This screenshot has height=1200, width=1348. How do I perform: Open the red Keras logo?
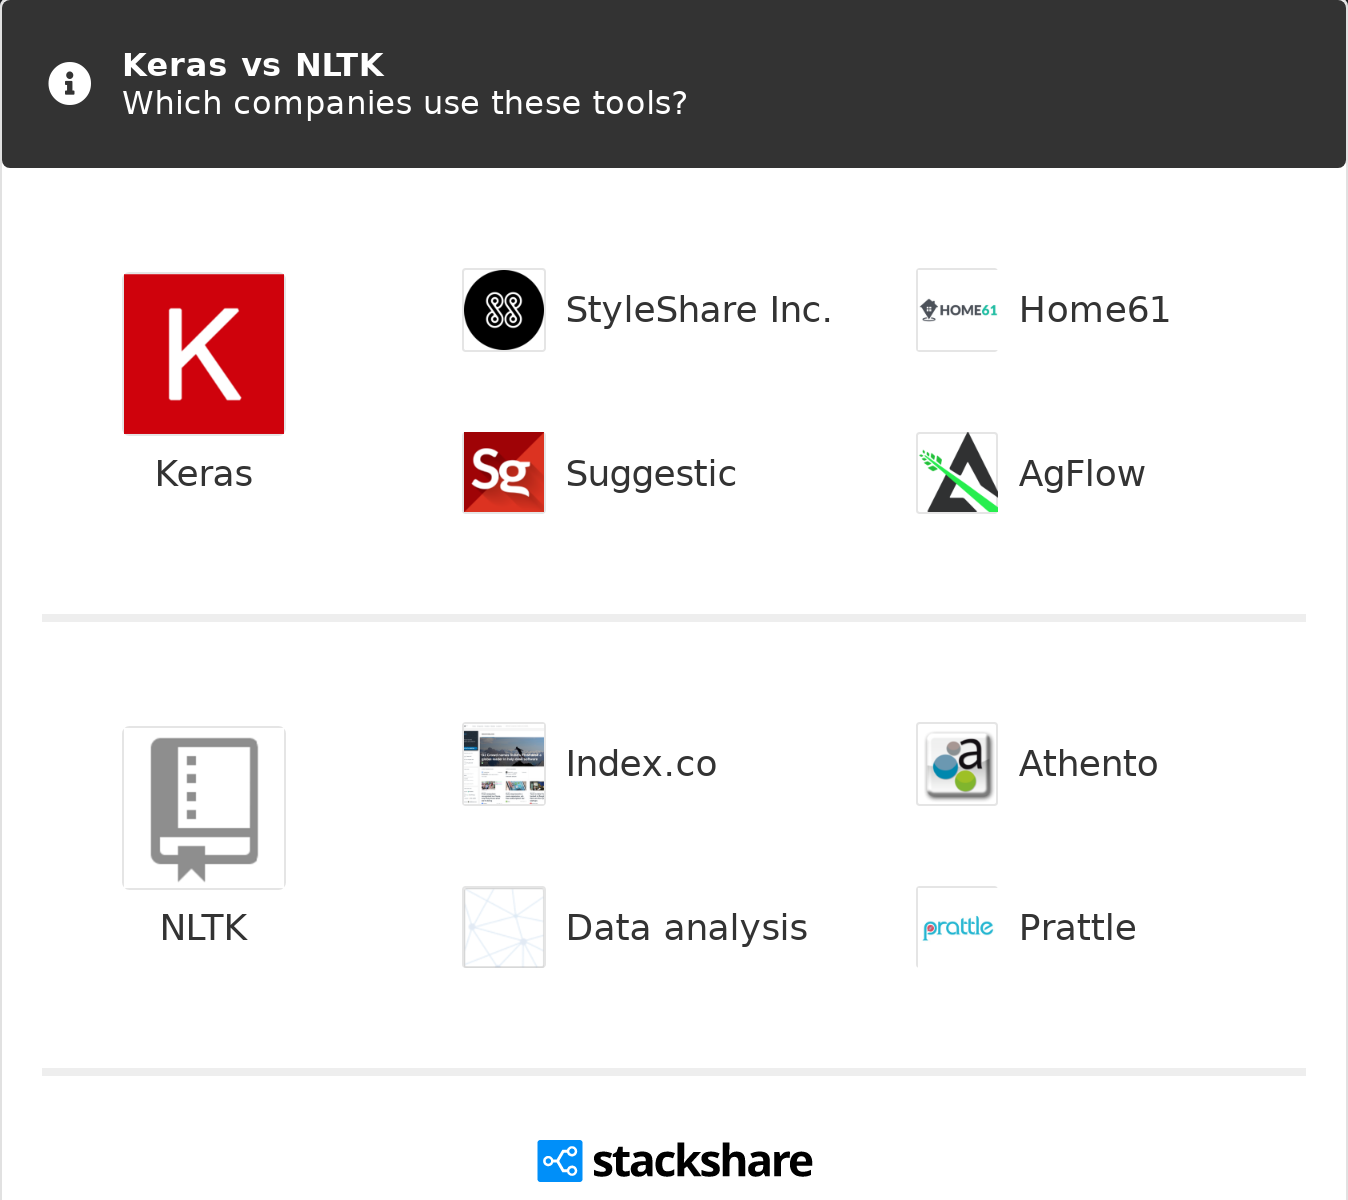pos(204,354)
